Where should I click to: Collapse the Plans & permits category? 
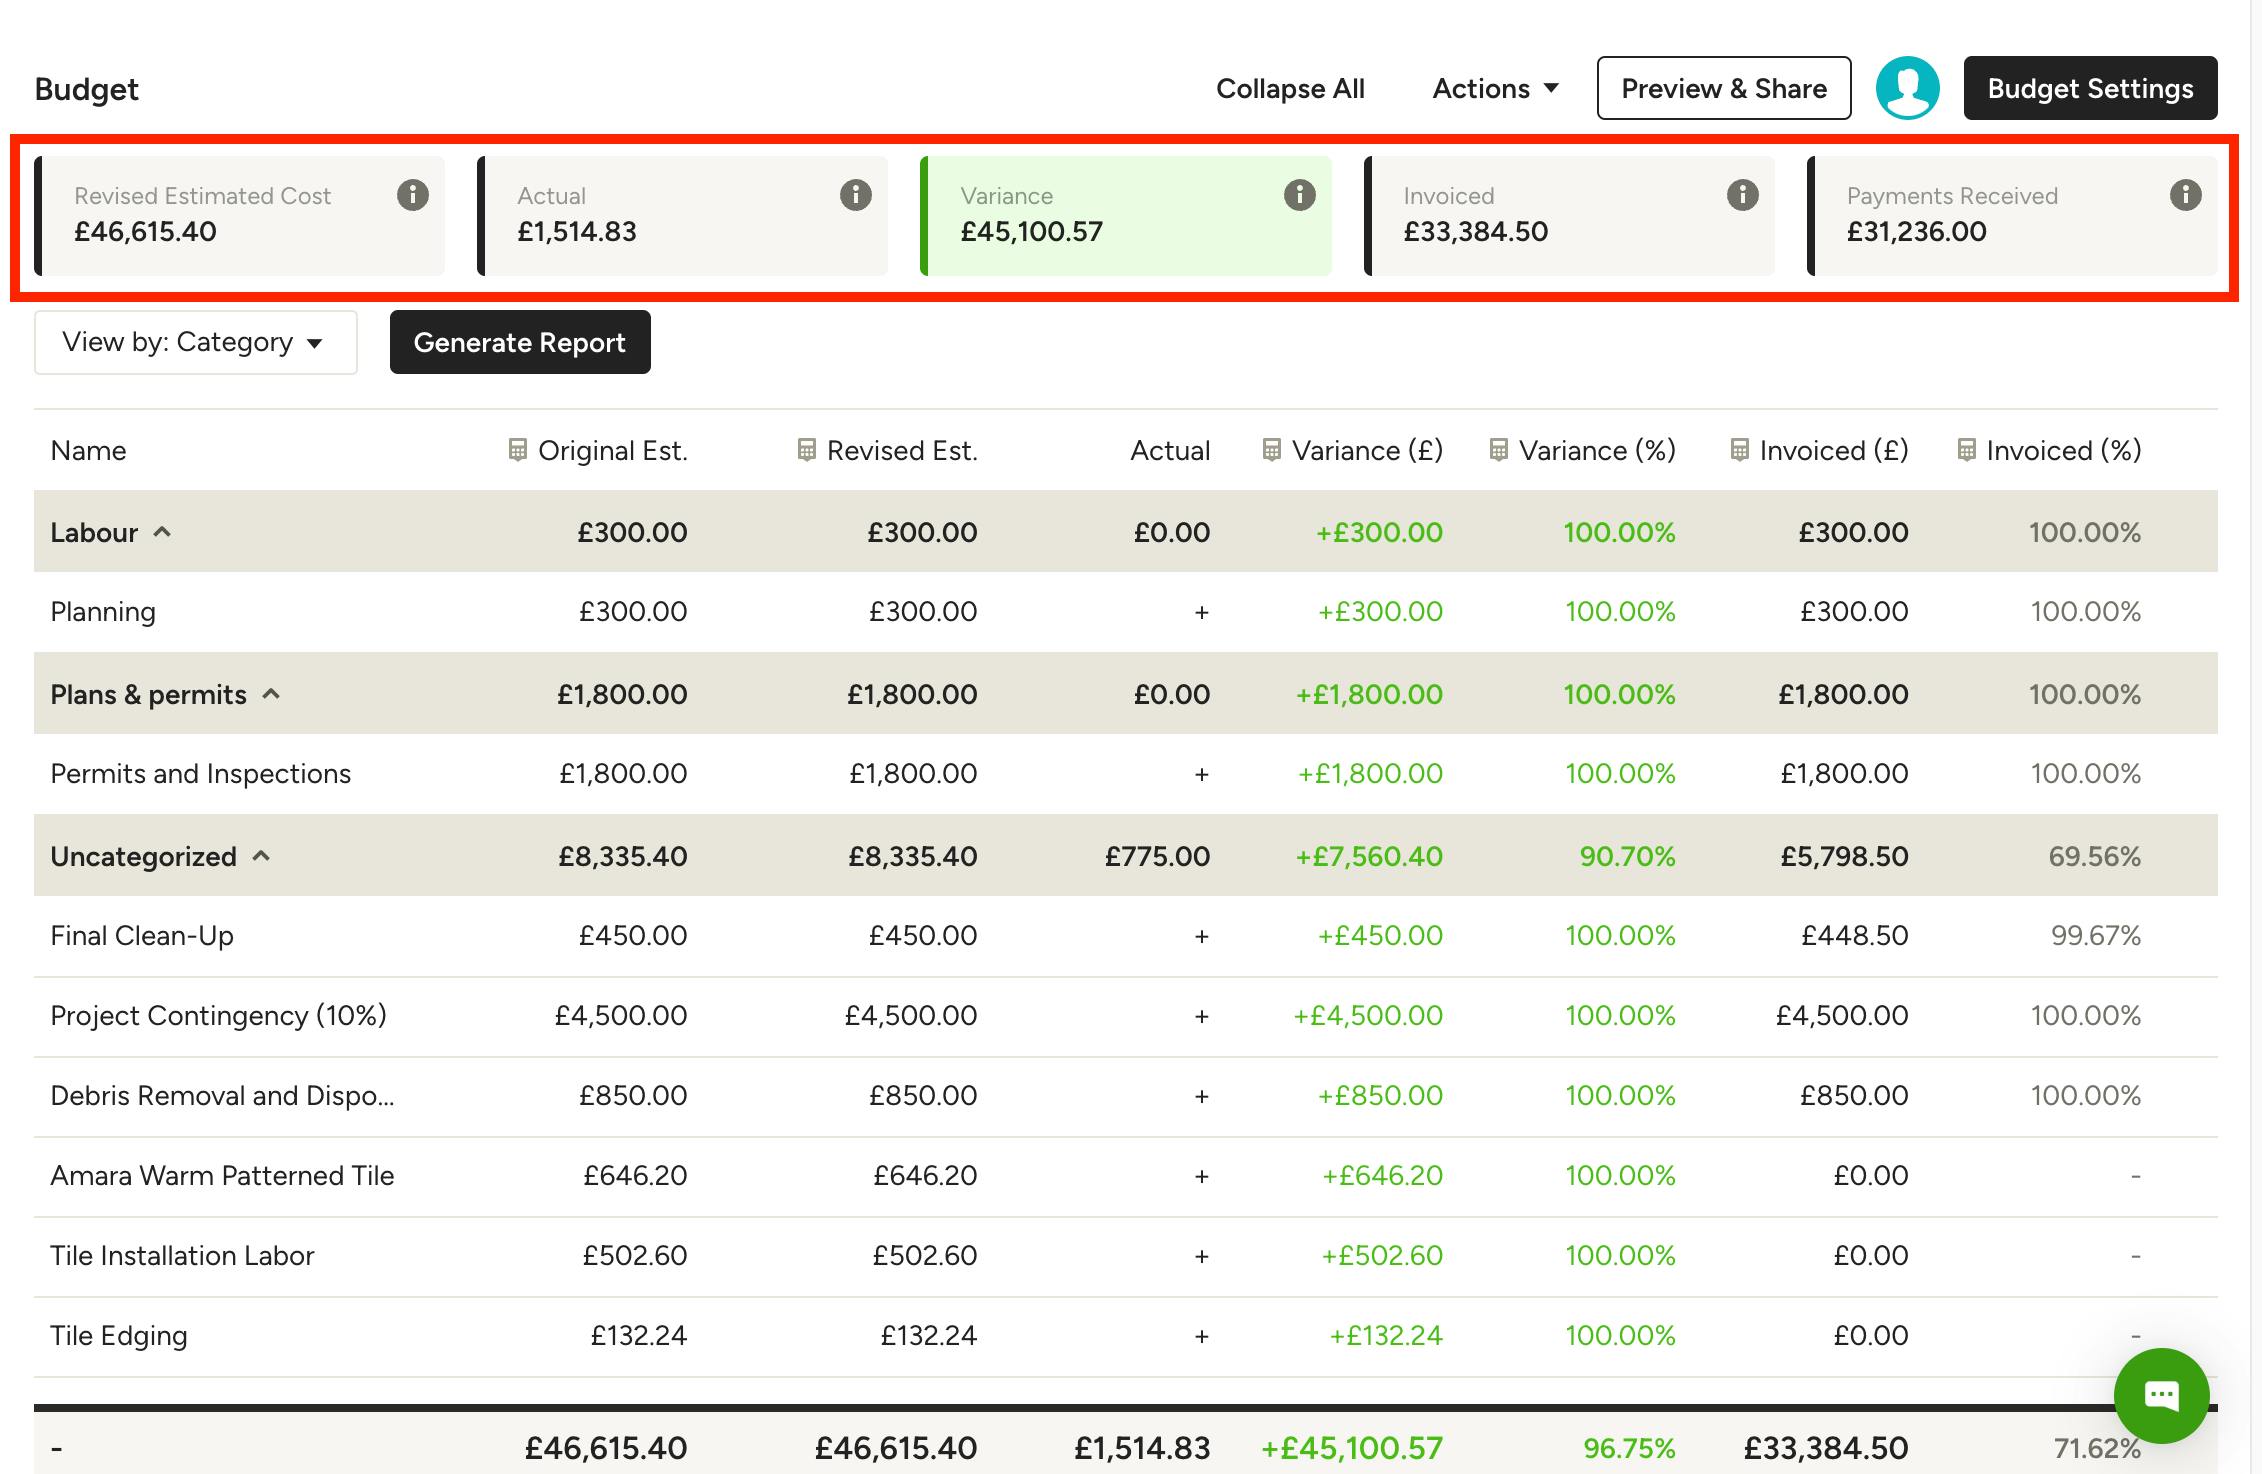point(271,694)
